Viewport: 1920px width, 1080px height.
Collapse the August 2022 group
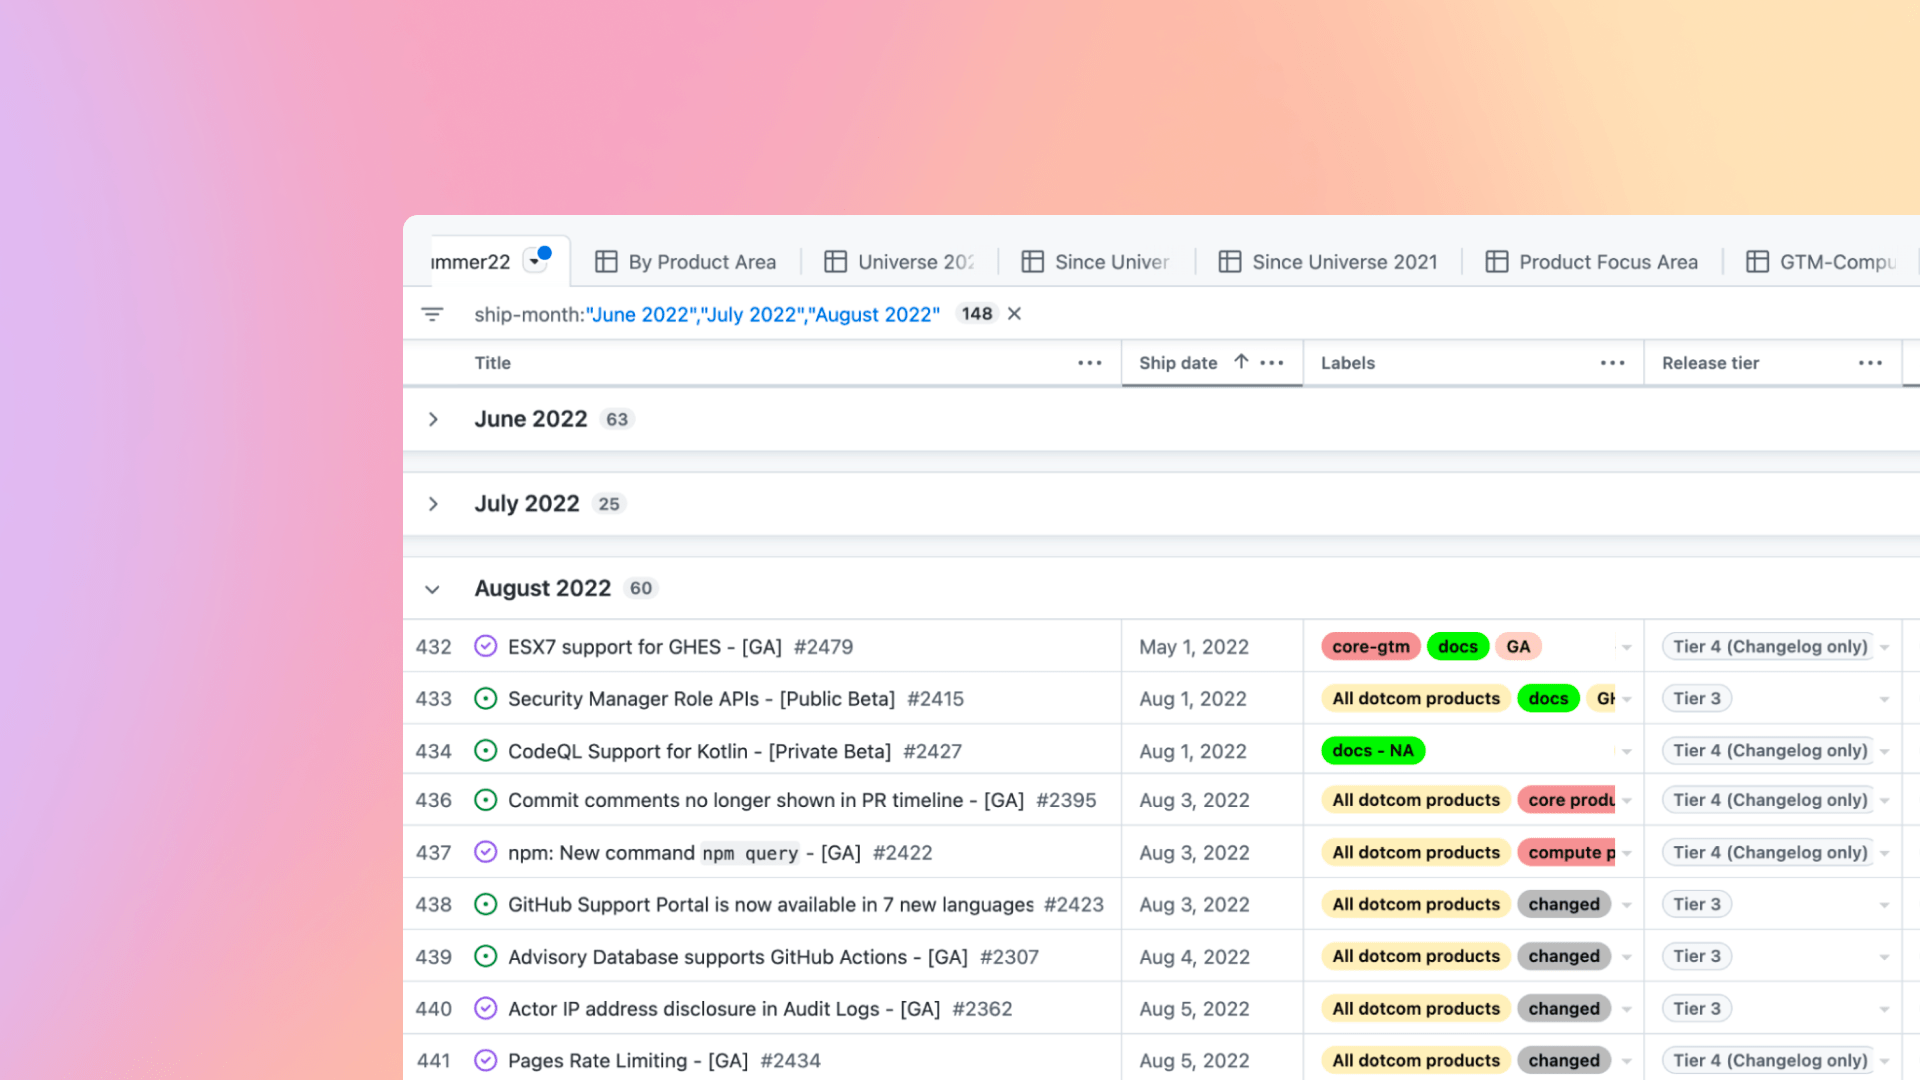[431, 589]
